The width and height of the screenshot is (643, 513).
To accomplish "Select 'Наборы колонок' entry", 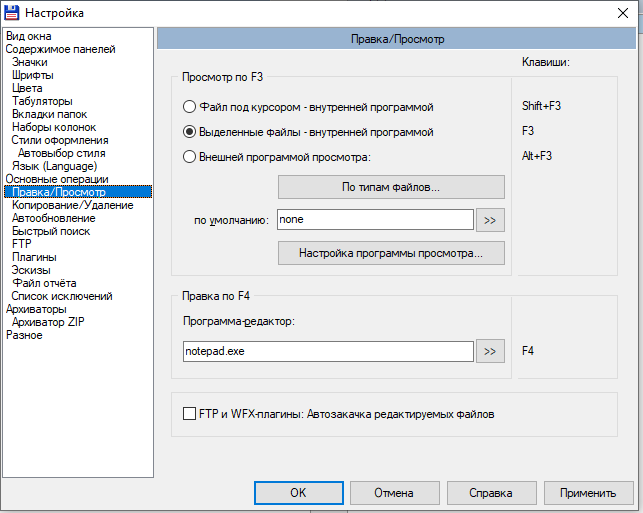I will (54, 127).
